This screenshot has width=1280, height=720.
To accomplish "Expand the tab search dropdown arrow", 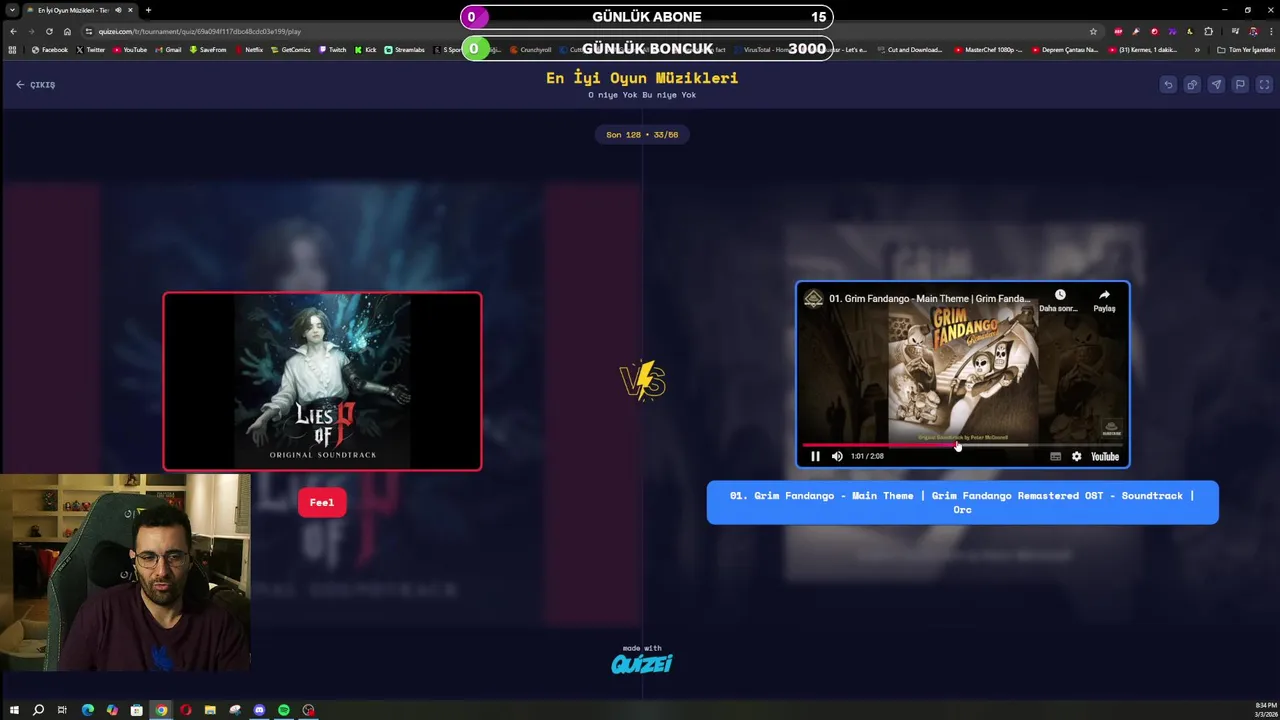I will 10,10.
